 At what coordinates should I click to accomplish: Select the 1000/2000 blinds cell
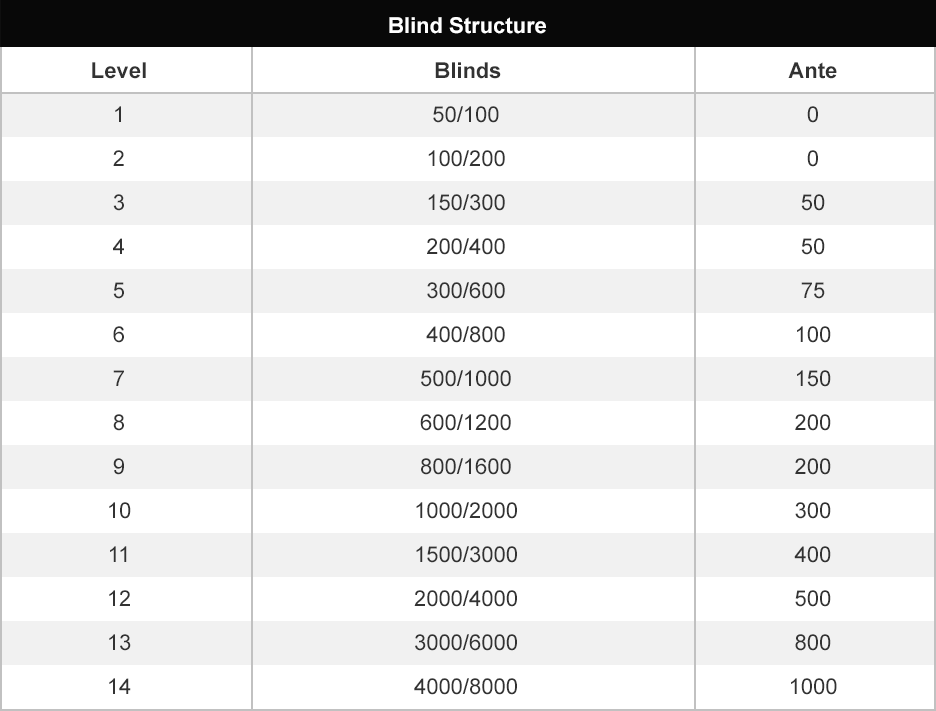[x=466, y=511]
